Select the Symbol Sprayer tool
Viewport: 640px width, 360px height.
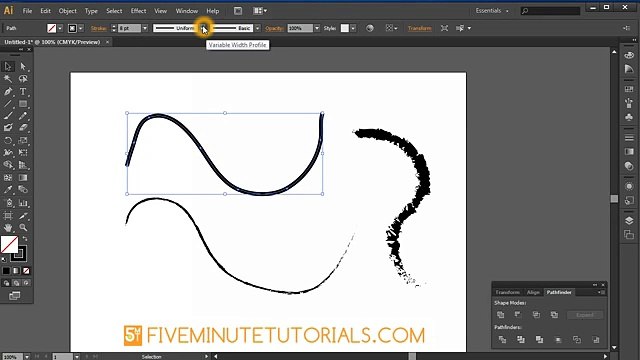(8, 203)
